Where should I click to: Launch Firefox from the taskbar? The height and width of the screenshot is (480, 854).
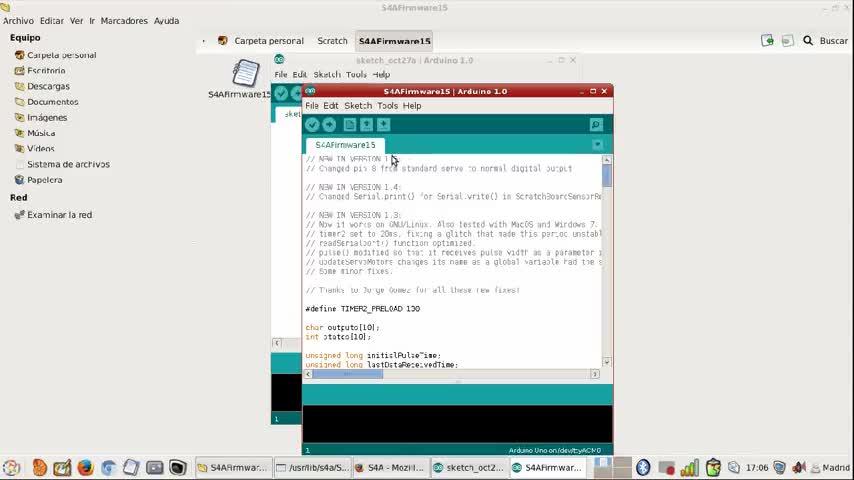coord(85,467)
